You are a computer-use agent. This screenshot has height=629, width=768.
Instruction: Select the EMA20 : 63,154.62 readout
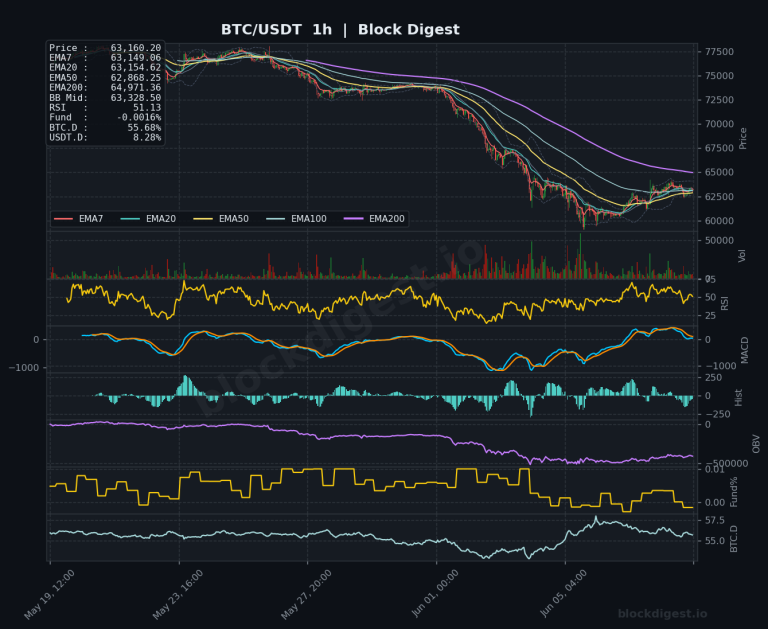105,68
